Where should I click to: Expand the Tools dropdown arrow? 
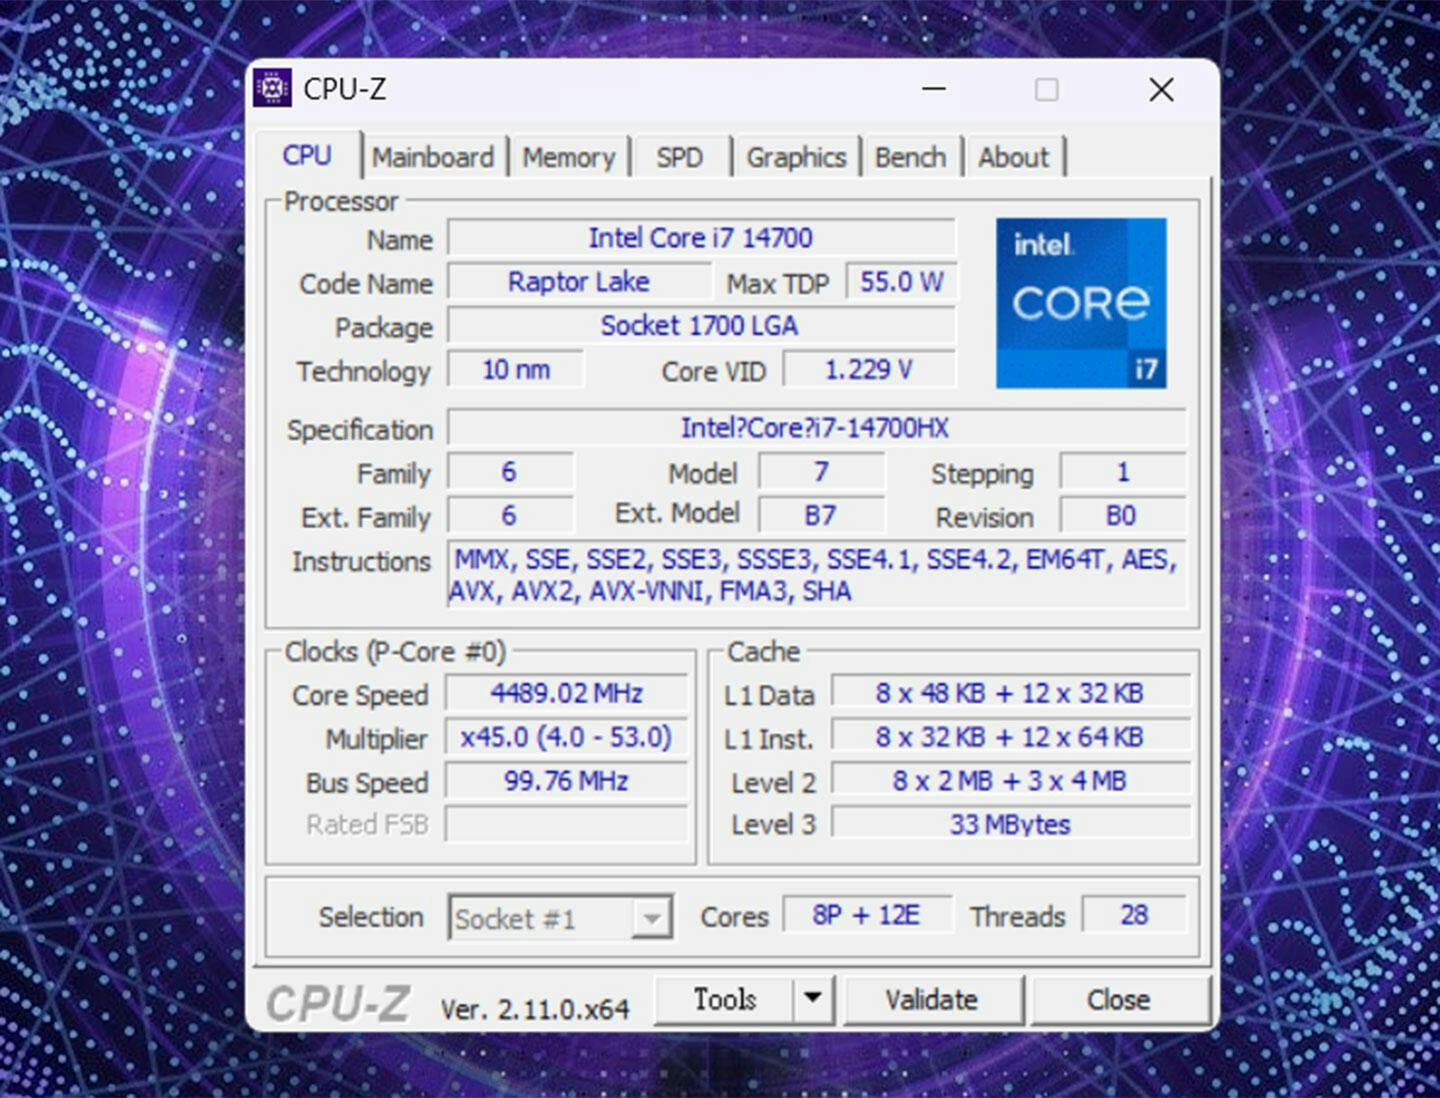click(x=813, y=999)
